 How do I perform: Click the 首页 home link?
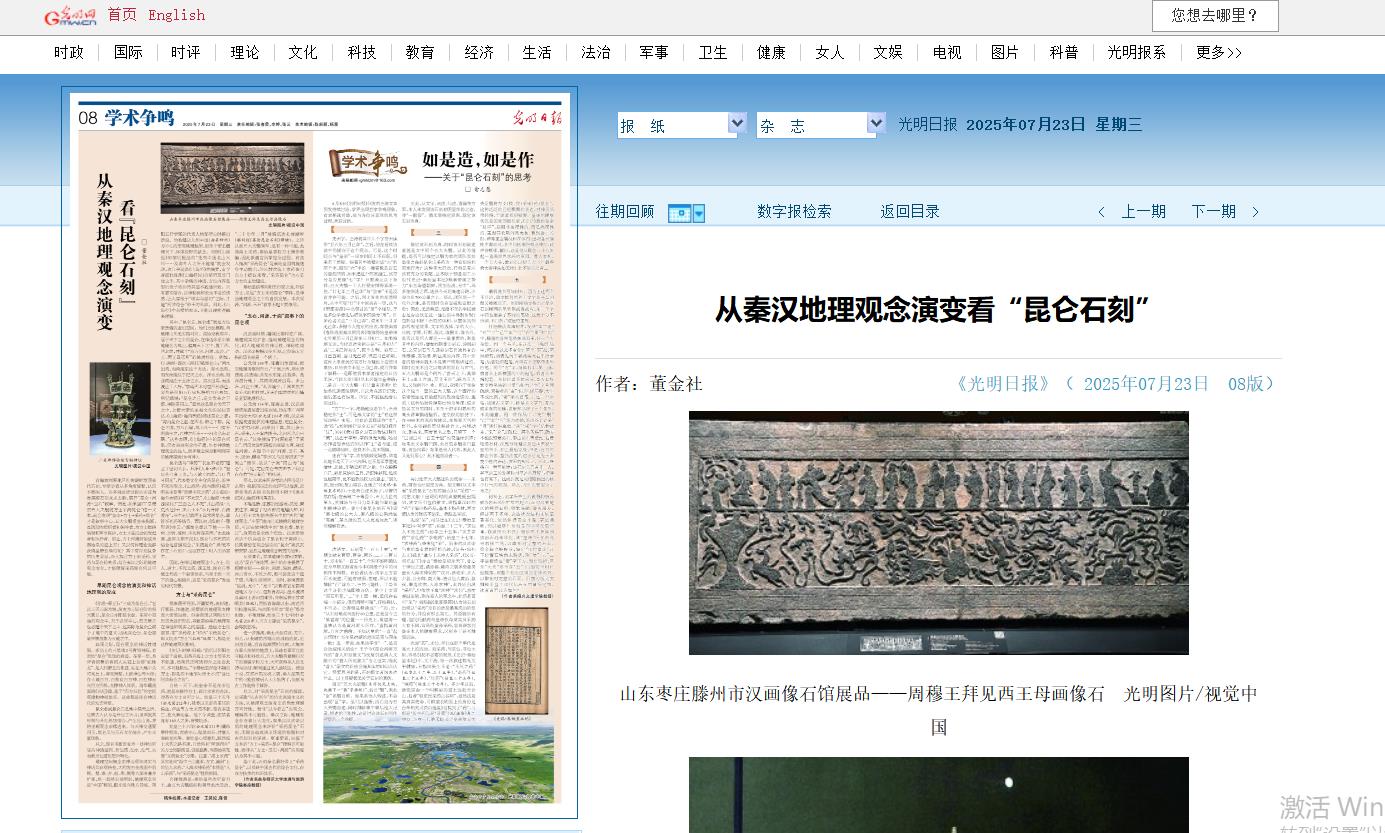122,15
